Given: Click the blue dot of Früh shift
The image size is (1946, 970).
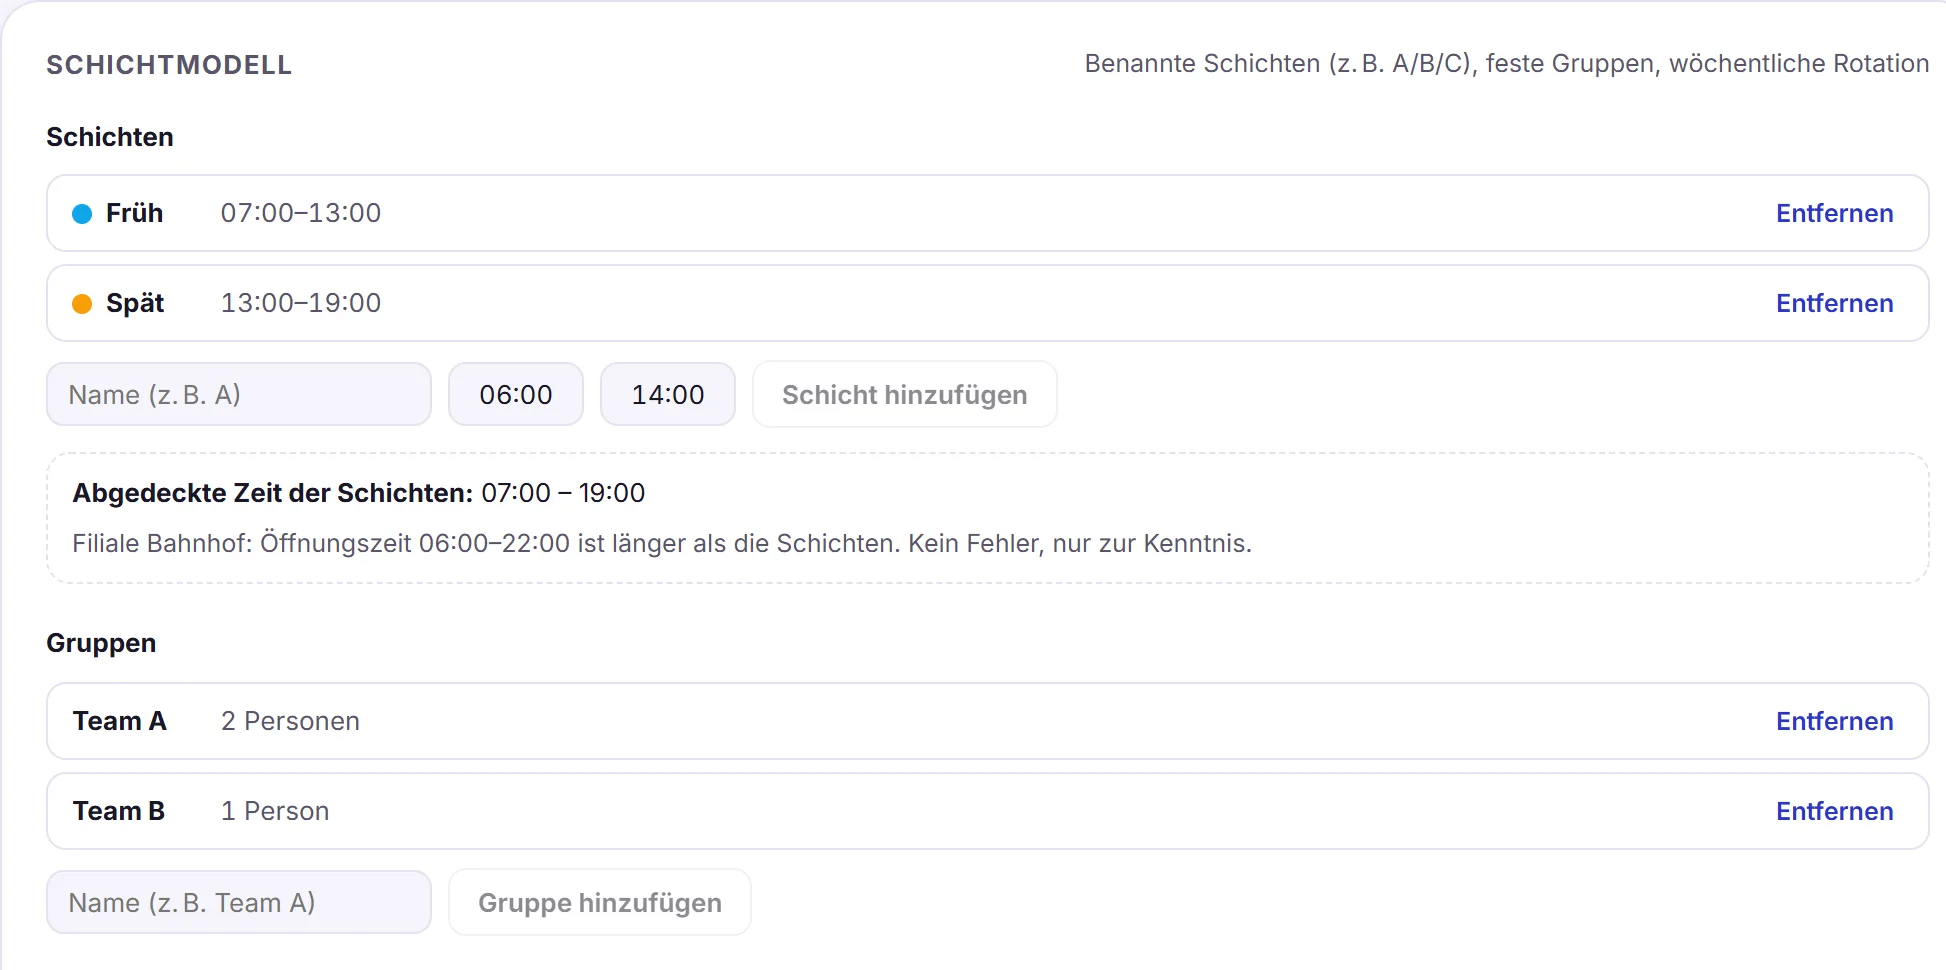Looking at the screenshot, I should pyautogui.click(x=82, y=213).
